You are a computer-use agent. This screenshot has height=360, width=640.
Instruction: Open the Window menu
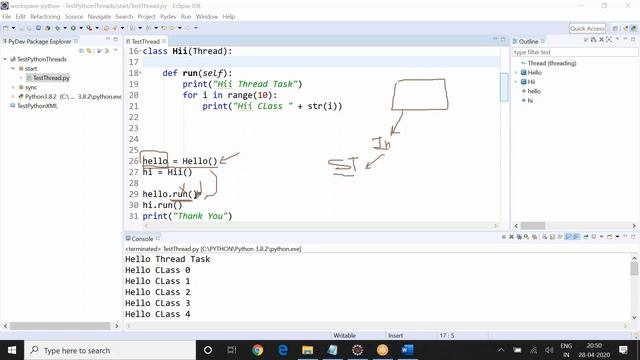tap(207, 16)
